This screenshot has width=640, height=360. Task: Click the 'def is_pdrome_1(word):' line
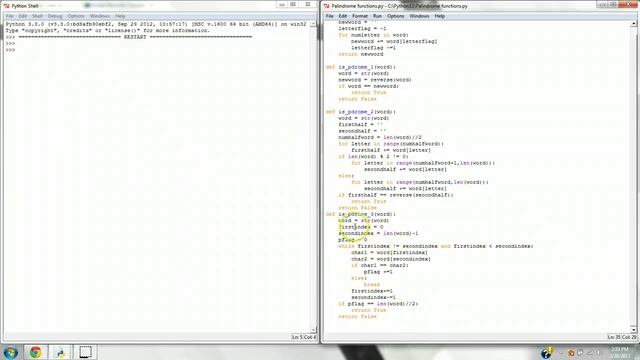(361, 67)
